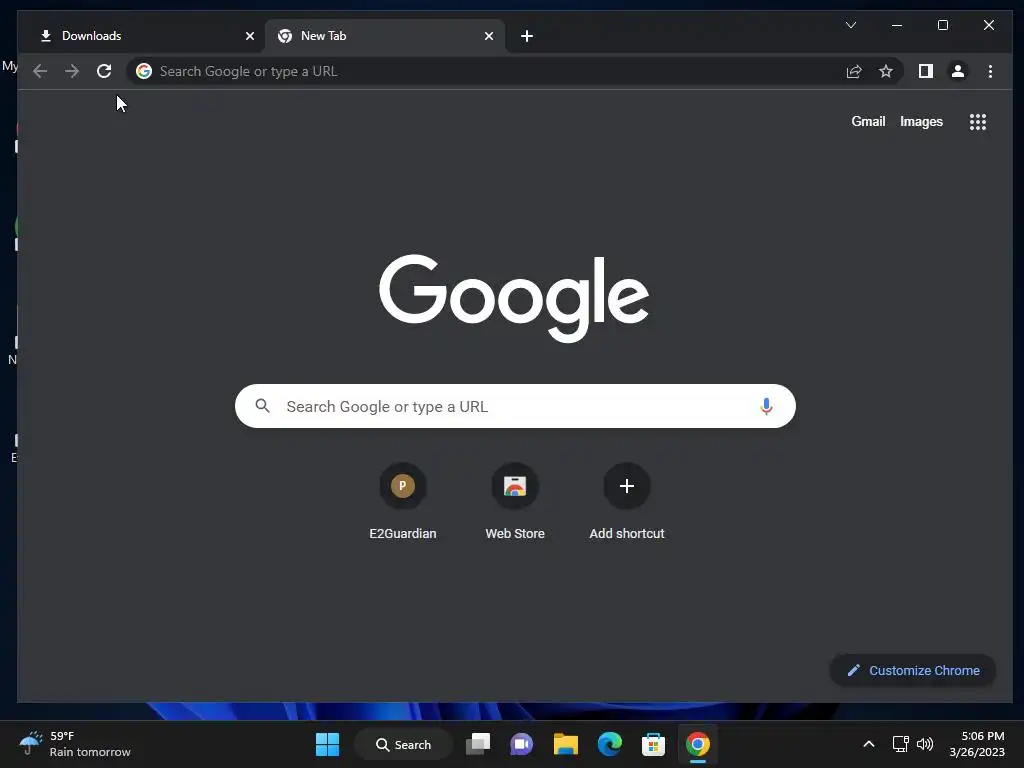The image size is (1024, 768).
Task: Share this page icon in address bar
Action: tap(854, 71)
